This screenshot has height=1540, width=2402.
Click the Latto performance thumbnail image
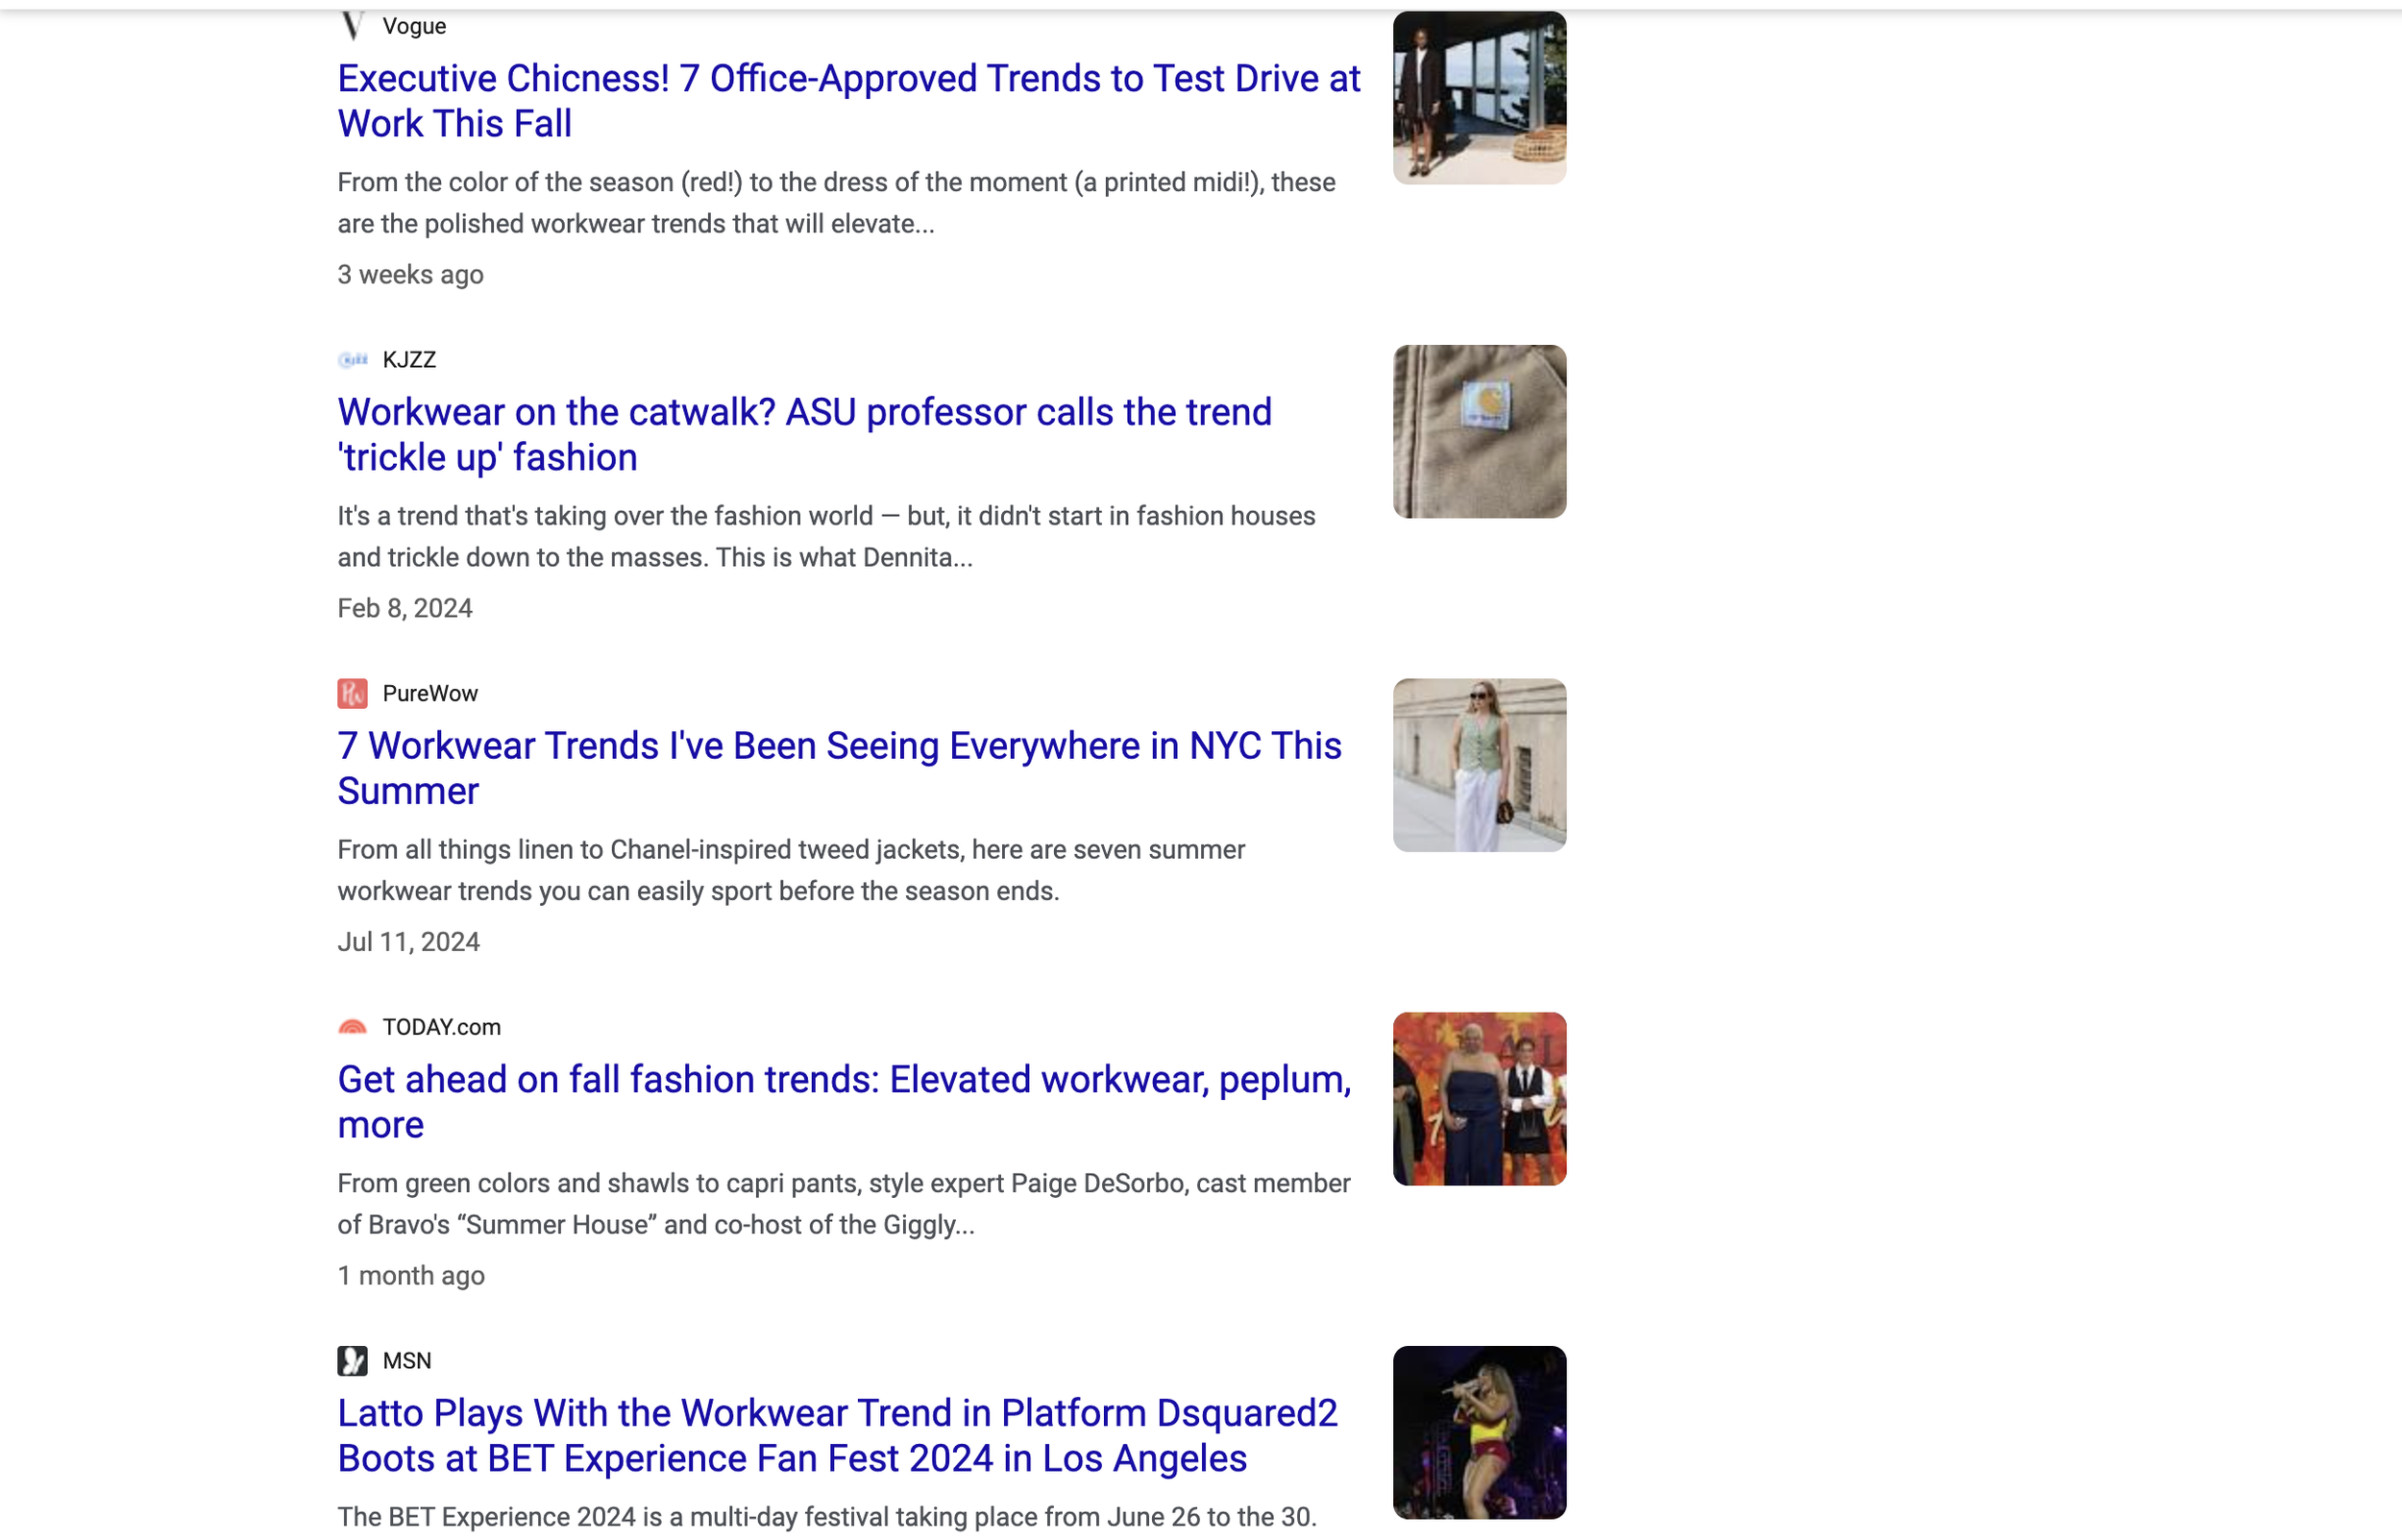[1479, 1432]
